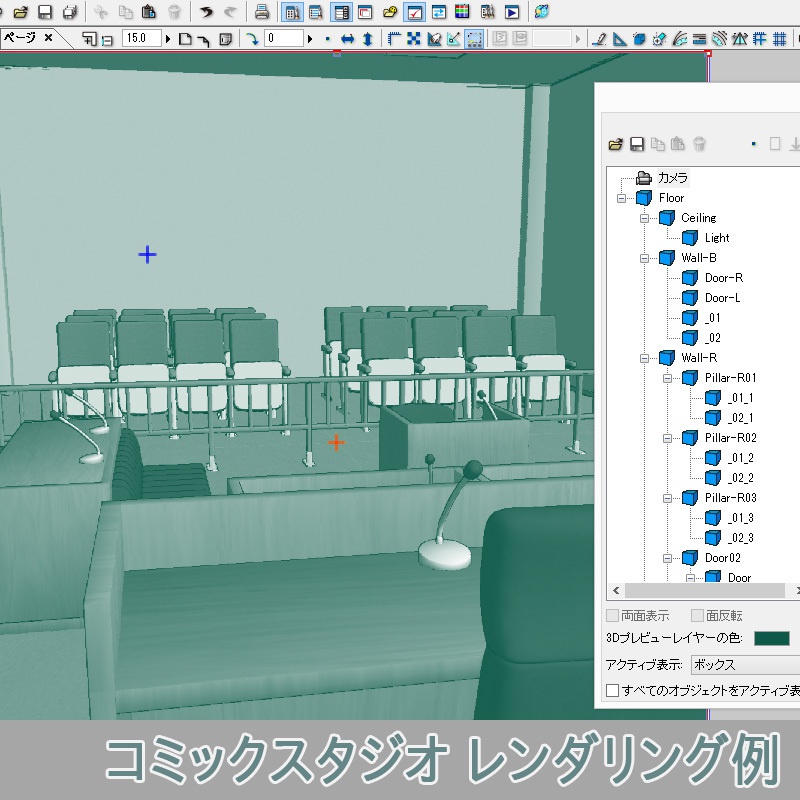Viewport: 800px width, 800px height.
Task: Enable the 両面表示 checkbox
Action: (x=611, y=616)
